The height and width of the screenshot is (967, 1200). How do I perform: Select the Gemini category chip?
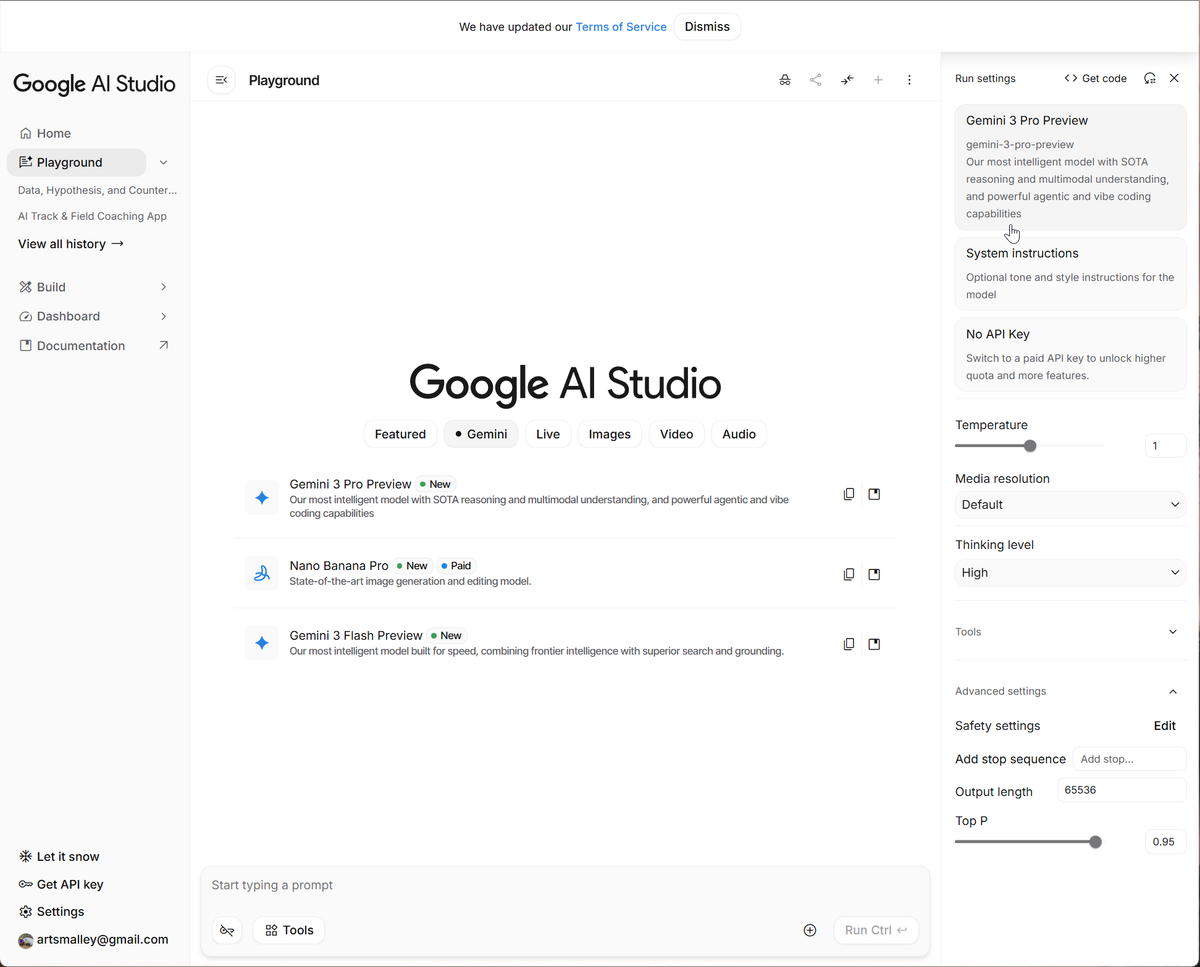click(x=481, y=434)
